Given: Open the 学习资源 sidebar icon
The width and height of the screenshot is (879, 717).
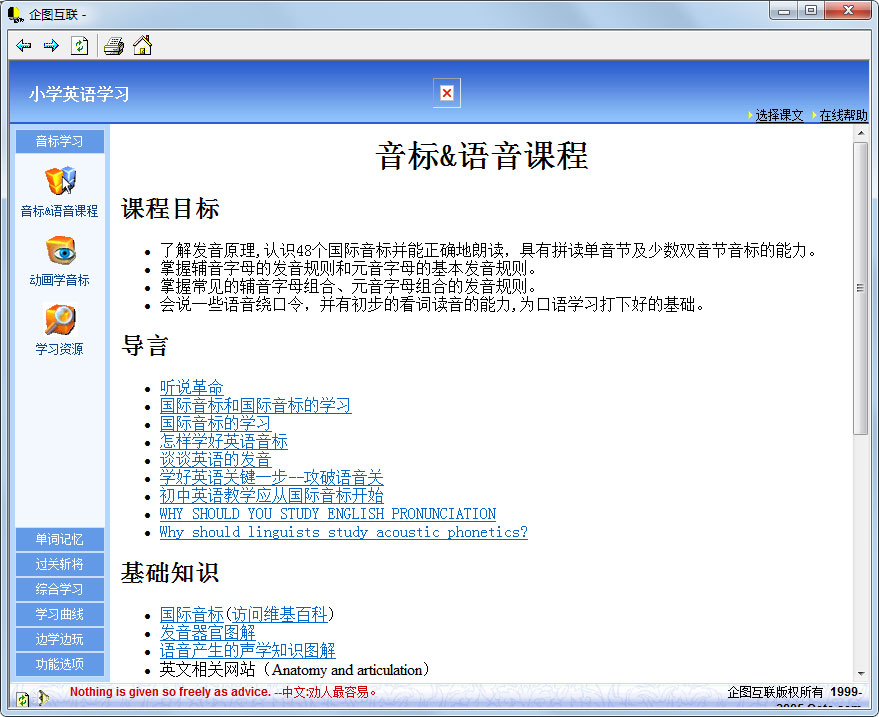Looking at the screenshot, I should pyautogui.click(x=60, y=319).
